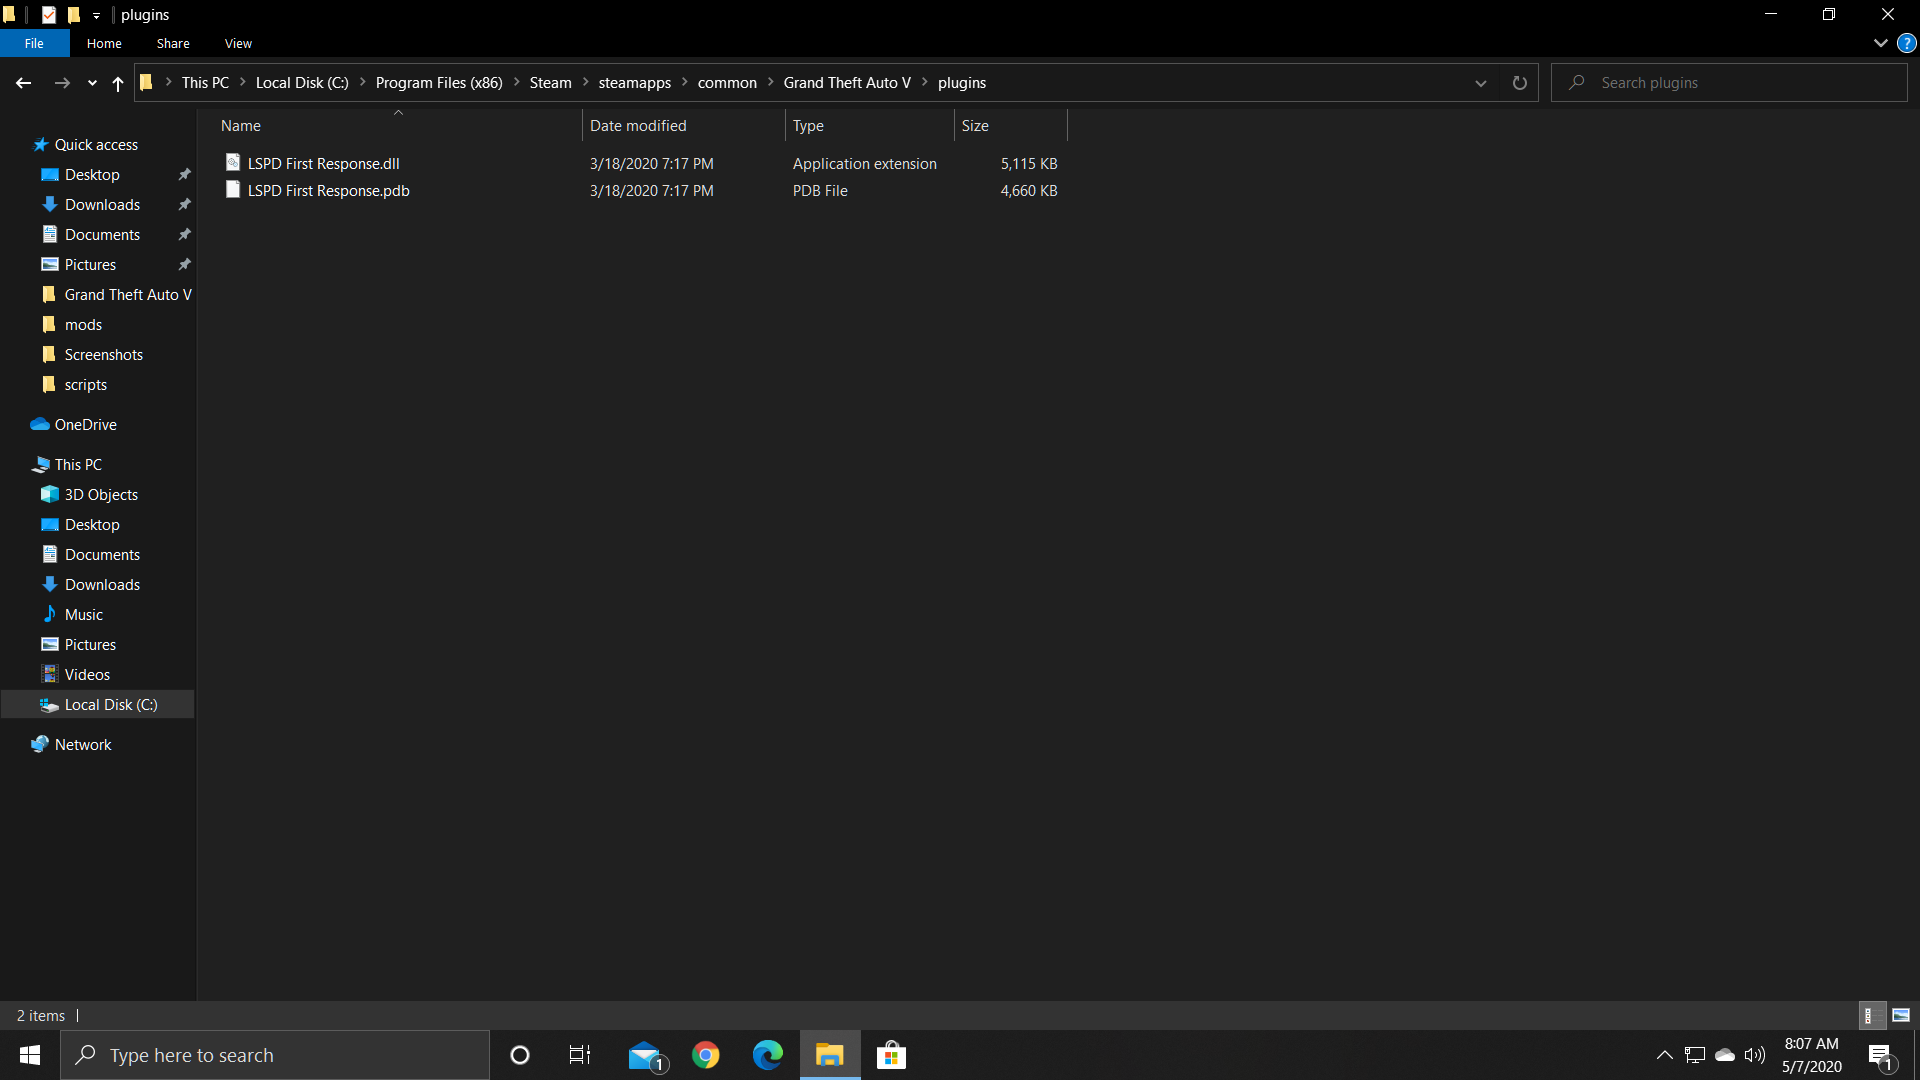
Task: Open the View ribbon tab
Action: [x=238, y=43]
